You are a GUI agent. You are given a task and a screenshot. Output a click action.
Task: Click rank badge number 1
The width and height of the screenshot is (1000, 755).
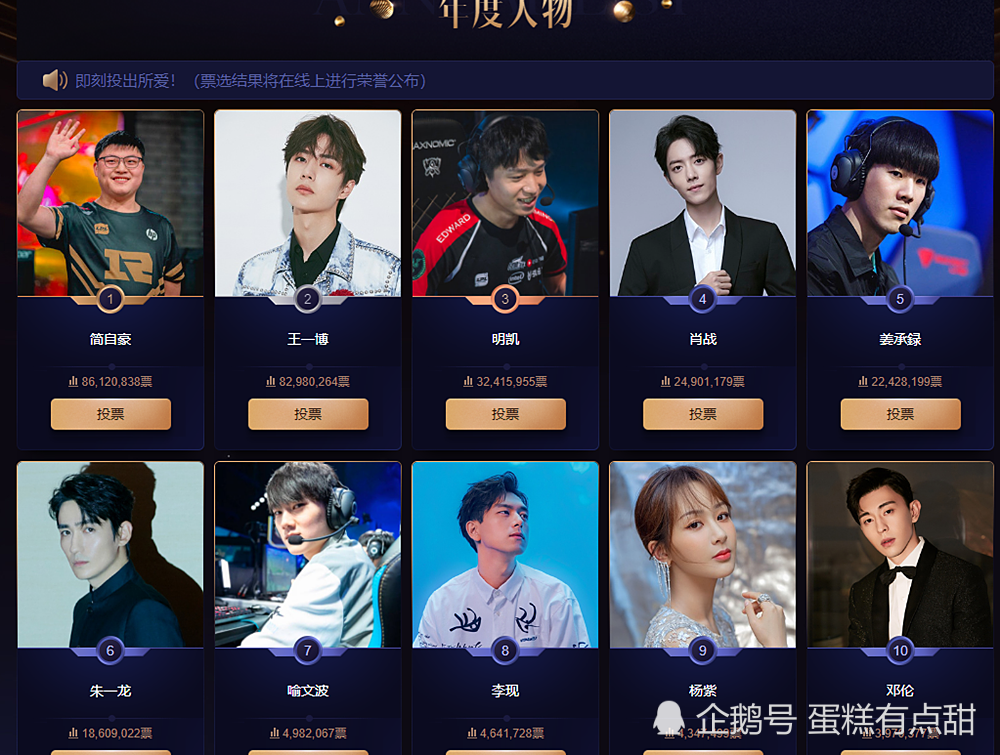[110, 299]
